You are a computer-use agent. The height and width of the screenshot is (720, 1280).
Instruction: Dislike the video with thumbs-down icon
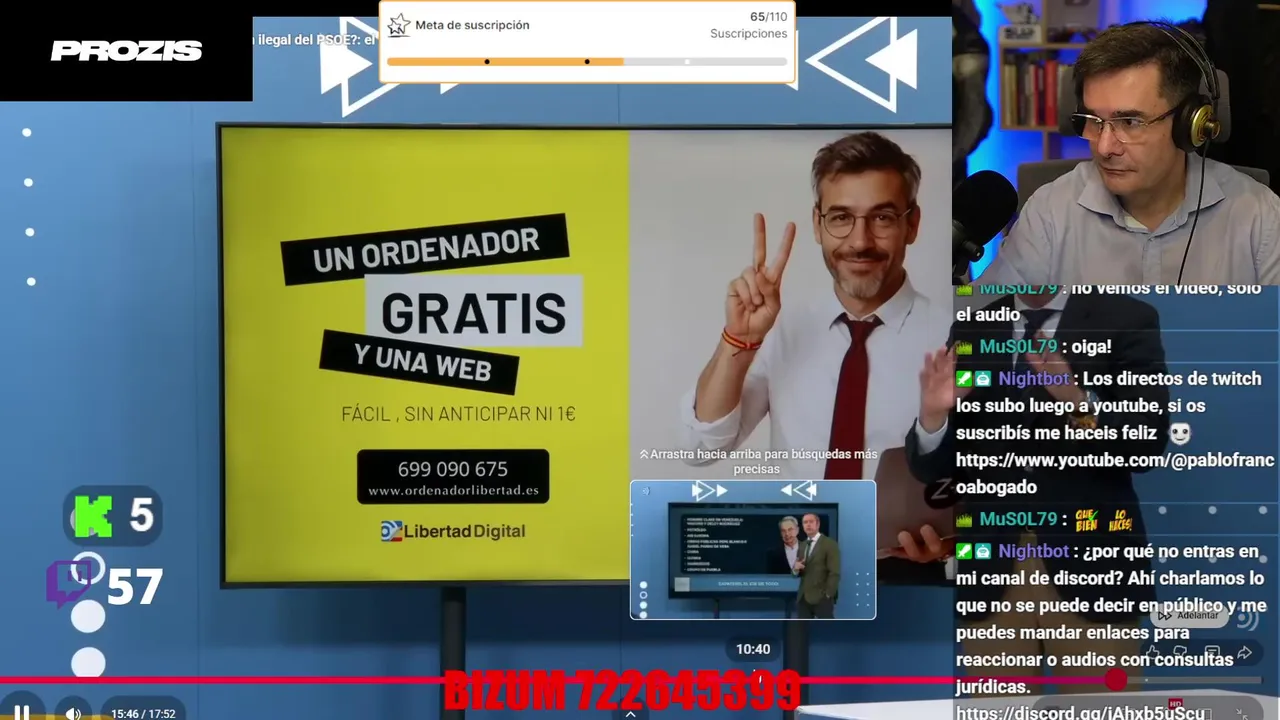(1180, 653)
